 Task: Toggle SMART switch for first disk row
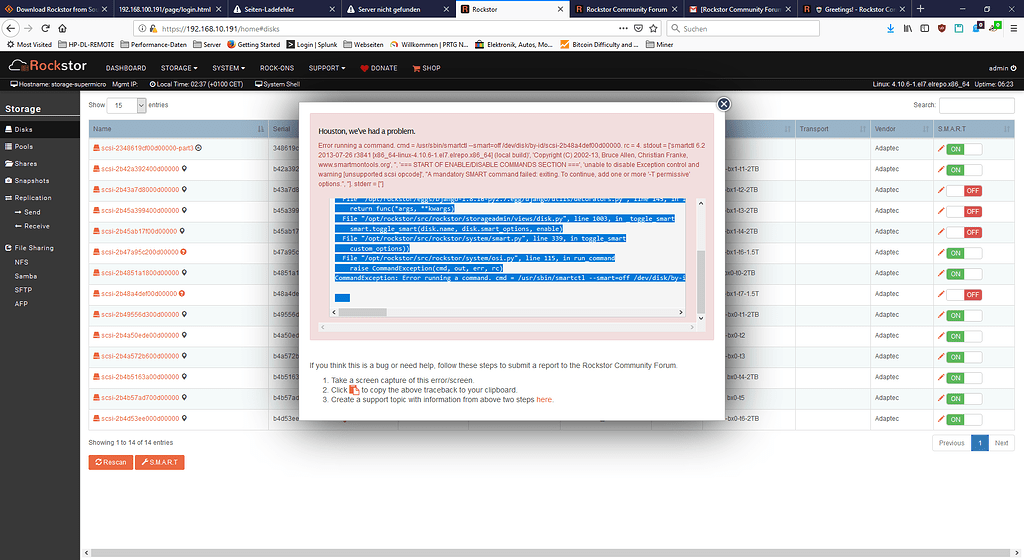click(x=963, y=148)
